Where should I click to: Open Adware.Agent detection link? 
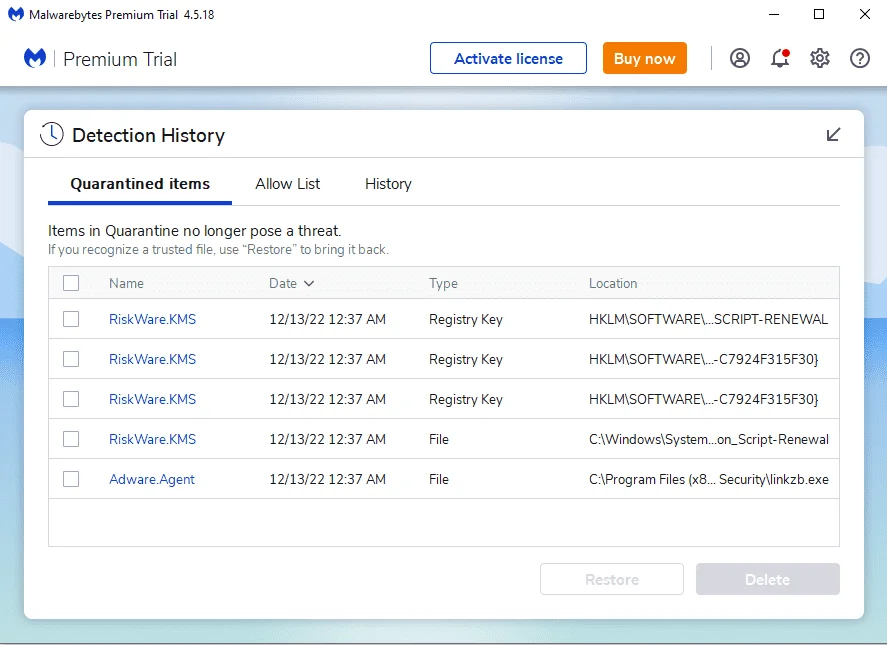tap(152, 479)
